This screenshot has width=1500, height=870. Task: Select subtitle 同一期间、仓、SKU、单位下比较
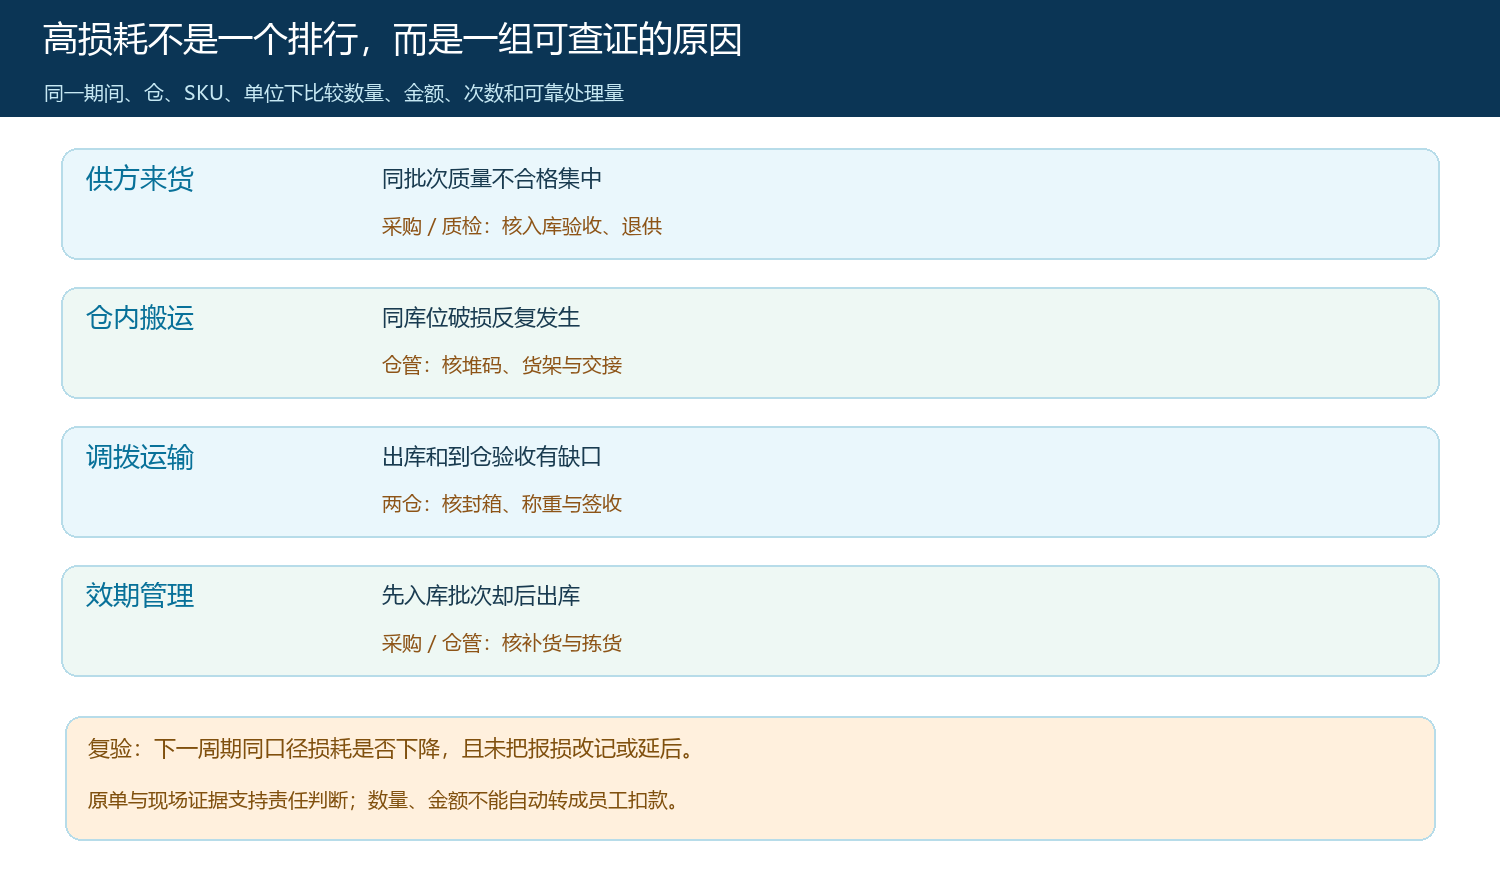coord(334,93)
